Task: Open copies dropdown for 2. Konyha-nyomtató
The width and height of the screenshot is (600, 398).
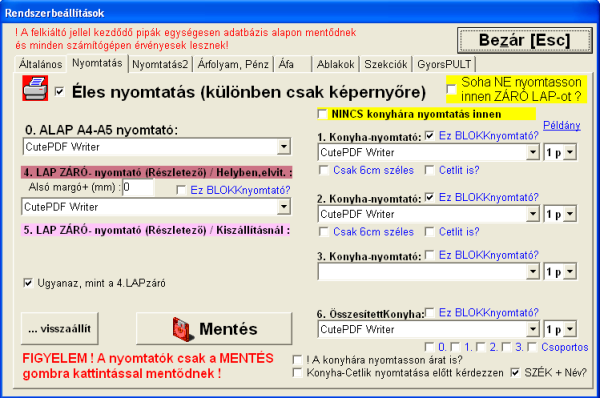Action: 570,214
